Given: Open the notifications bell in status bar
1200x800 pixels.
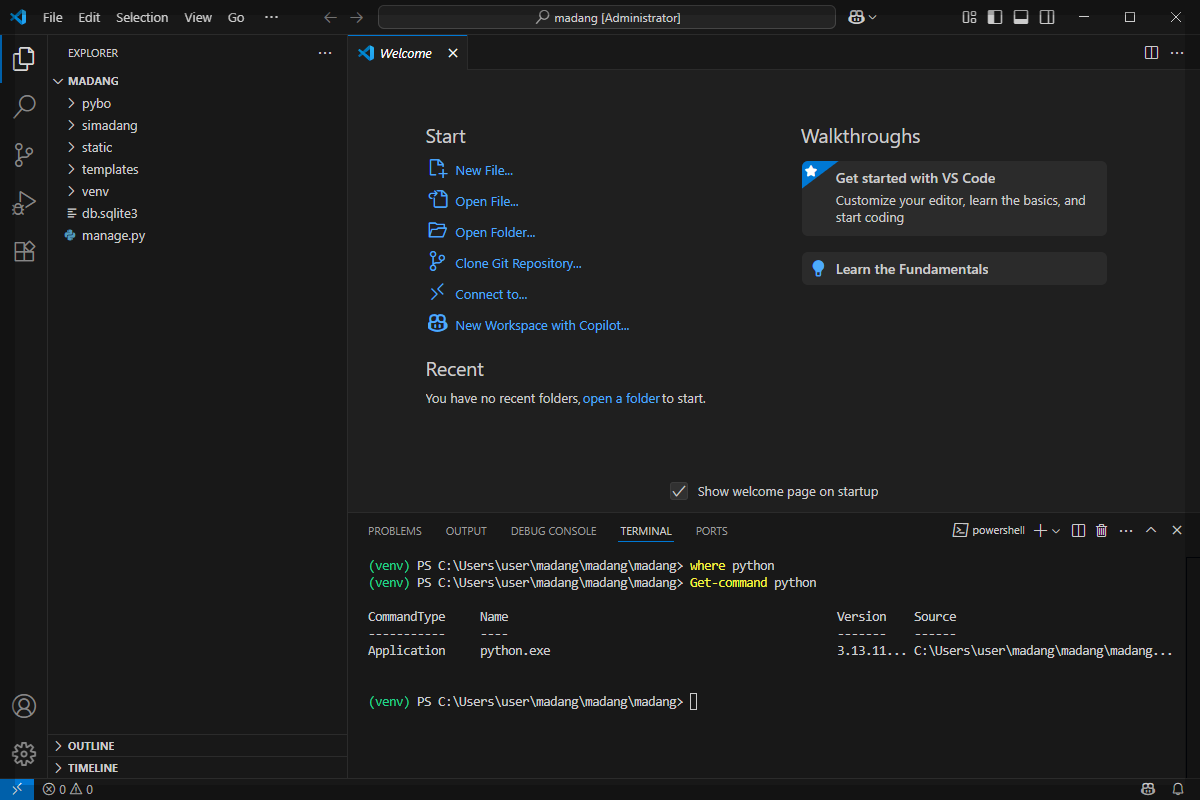Looking at the screenshot, I should pos(1177,789).
